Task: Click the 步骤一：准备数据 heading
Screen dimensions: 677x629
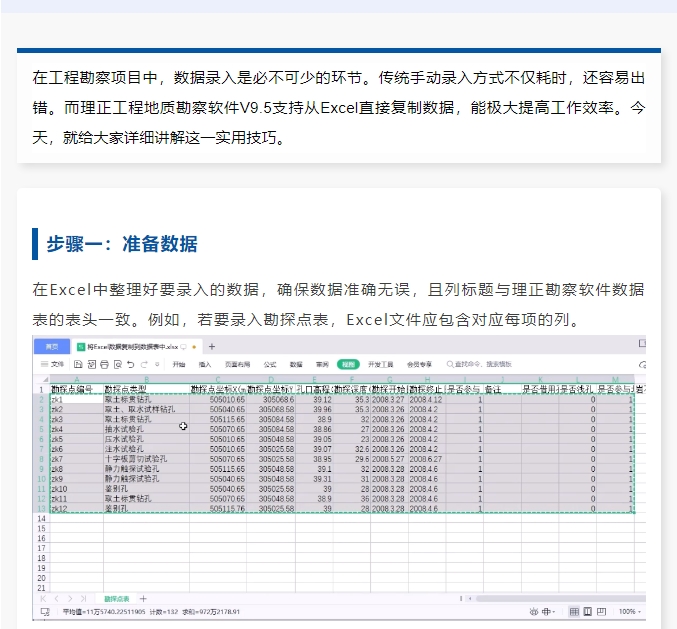Action: (122, 244)
